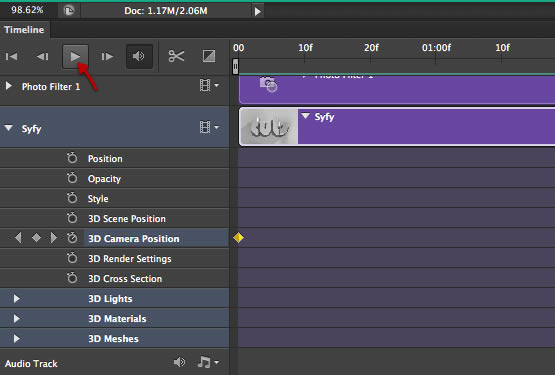Open the Photo Filter 1 filmstrip menu

tap(209, 85)
